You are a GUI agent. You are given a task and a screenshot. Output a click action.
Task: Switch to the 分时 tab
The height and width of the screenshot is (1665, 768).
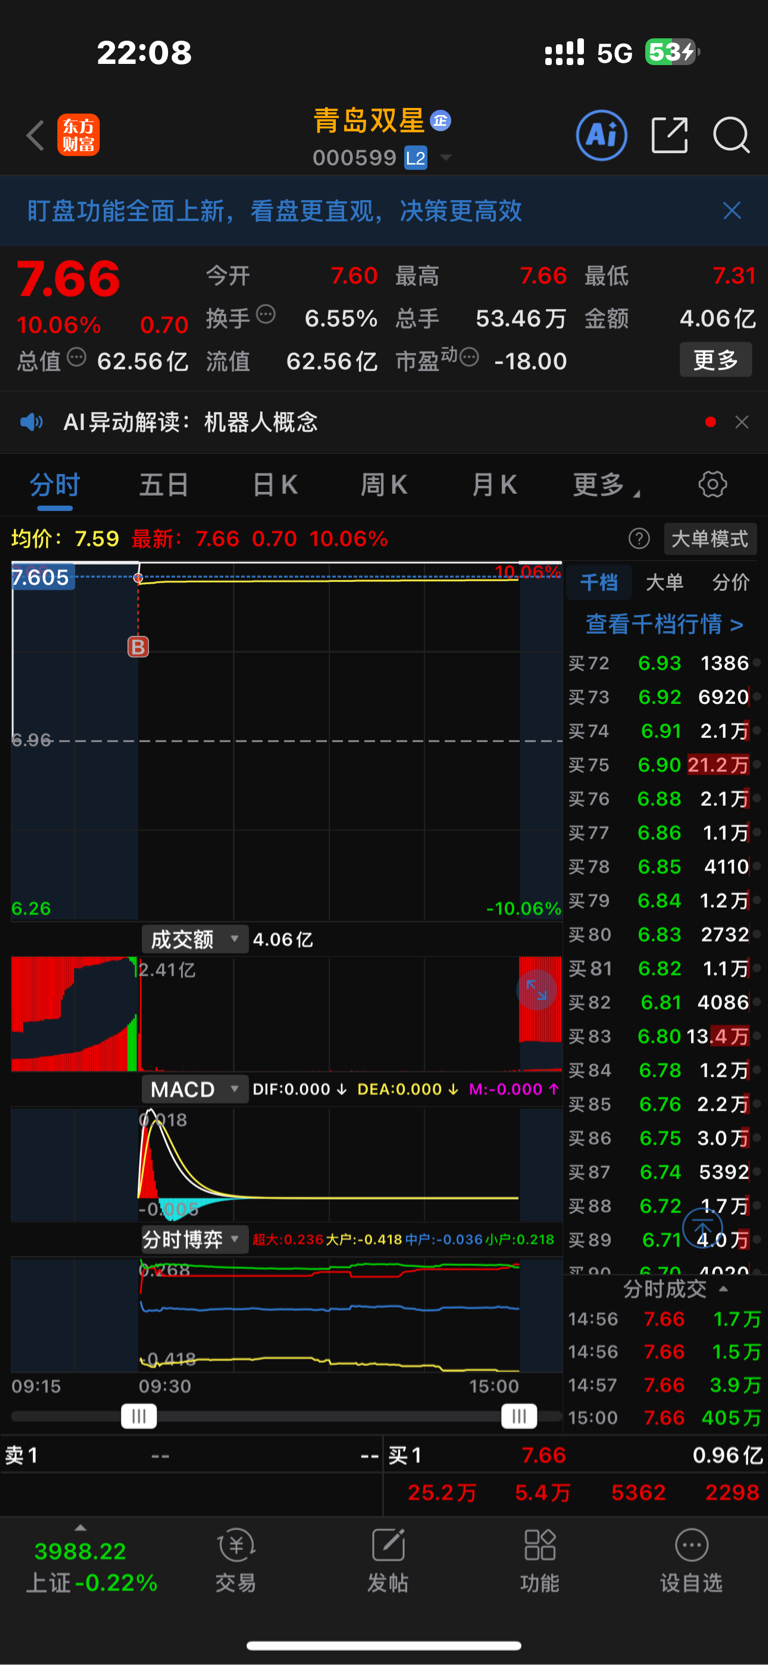55,485
